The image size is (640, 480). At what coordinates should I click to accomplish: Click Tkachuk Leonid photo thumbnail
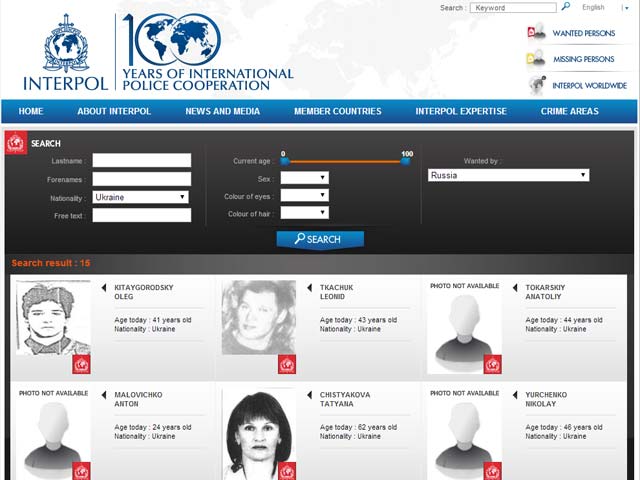click(259, 317)
